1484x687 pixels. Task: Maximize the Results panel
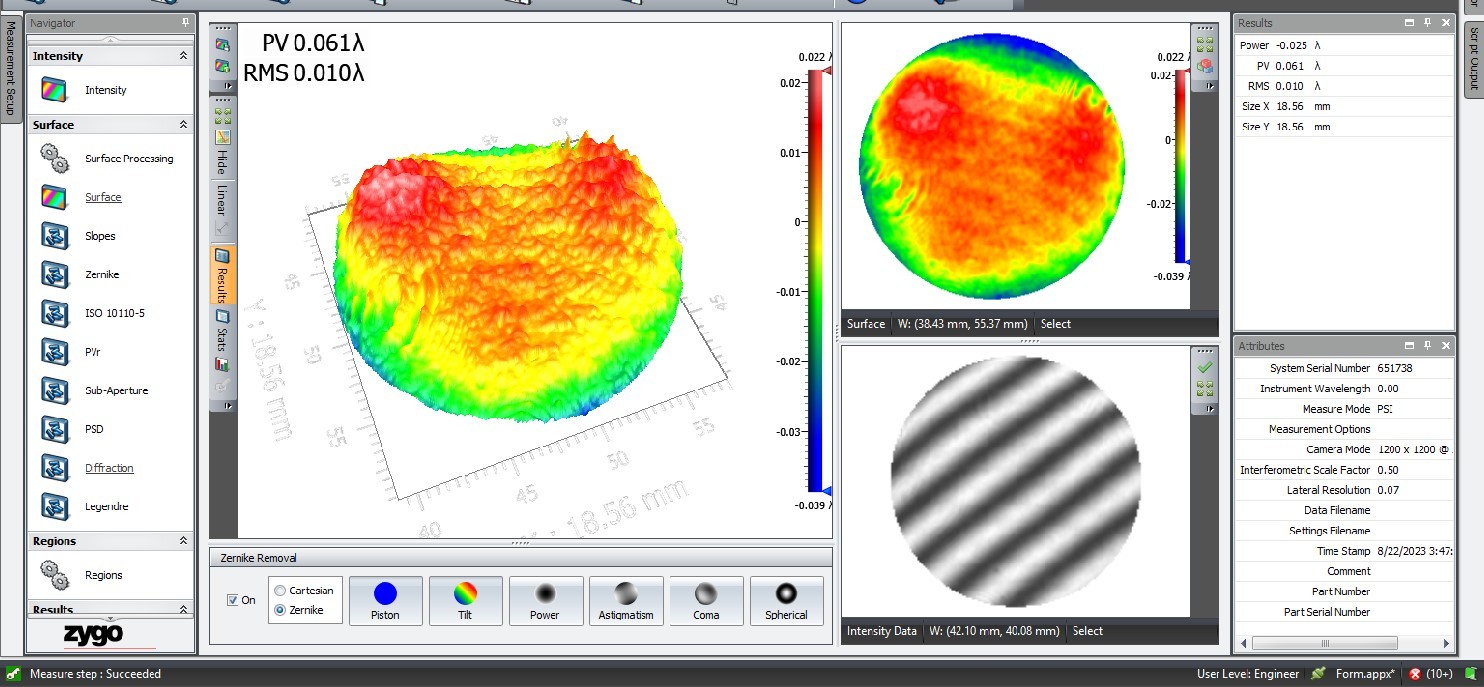coord(1410,23)
